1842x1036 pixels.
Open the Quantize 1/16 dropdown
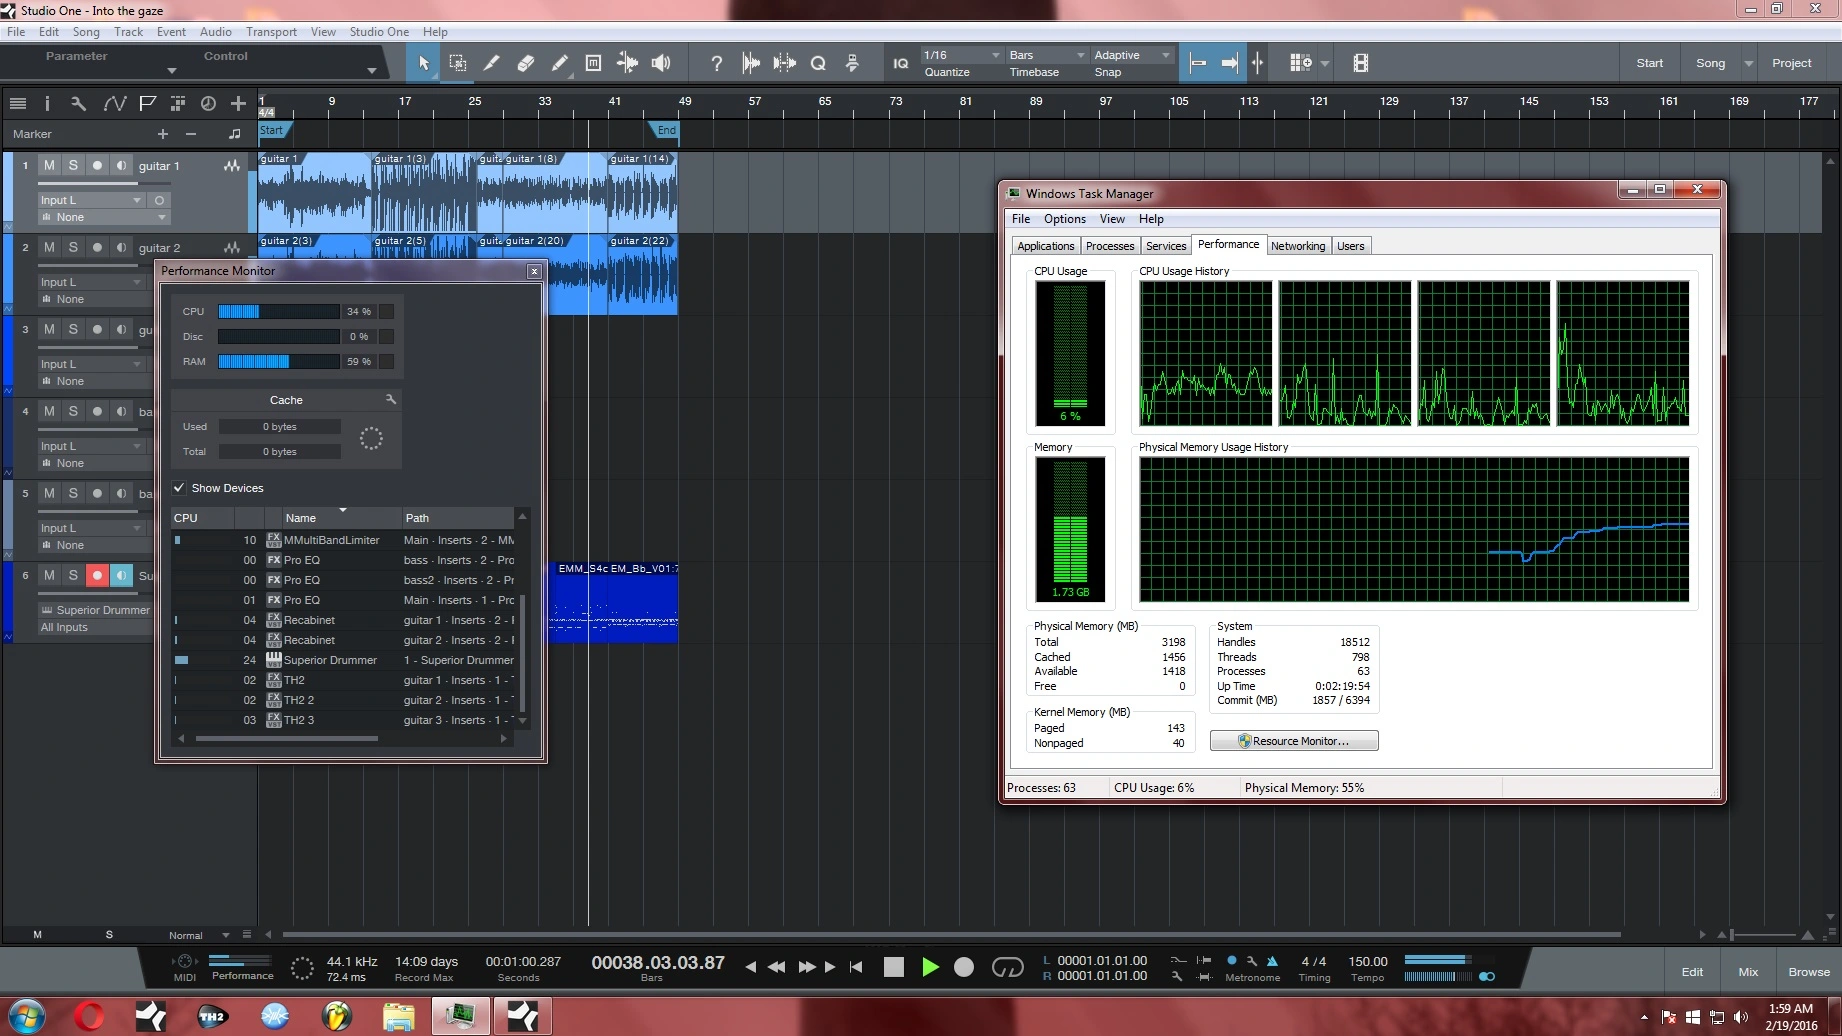click(x=961, y=55)
